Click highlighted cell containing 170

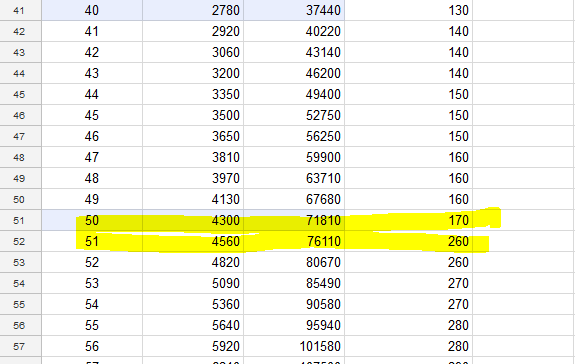pyautogui.click(x=409, y=220)
